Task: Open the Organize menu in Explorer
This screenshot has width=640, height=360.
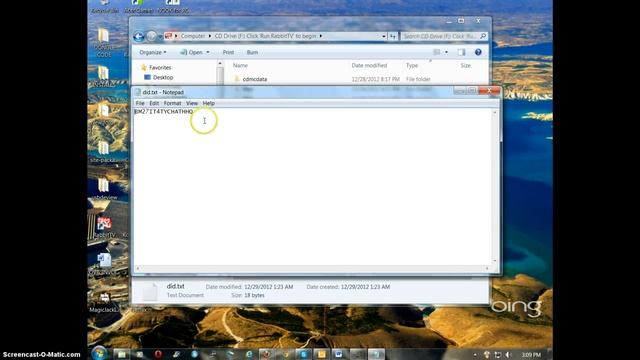Action: 153,52
